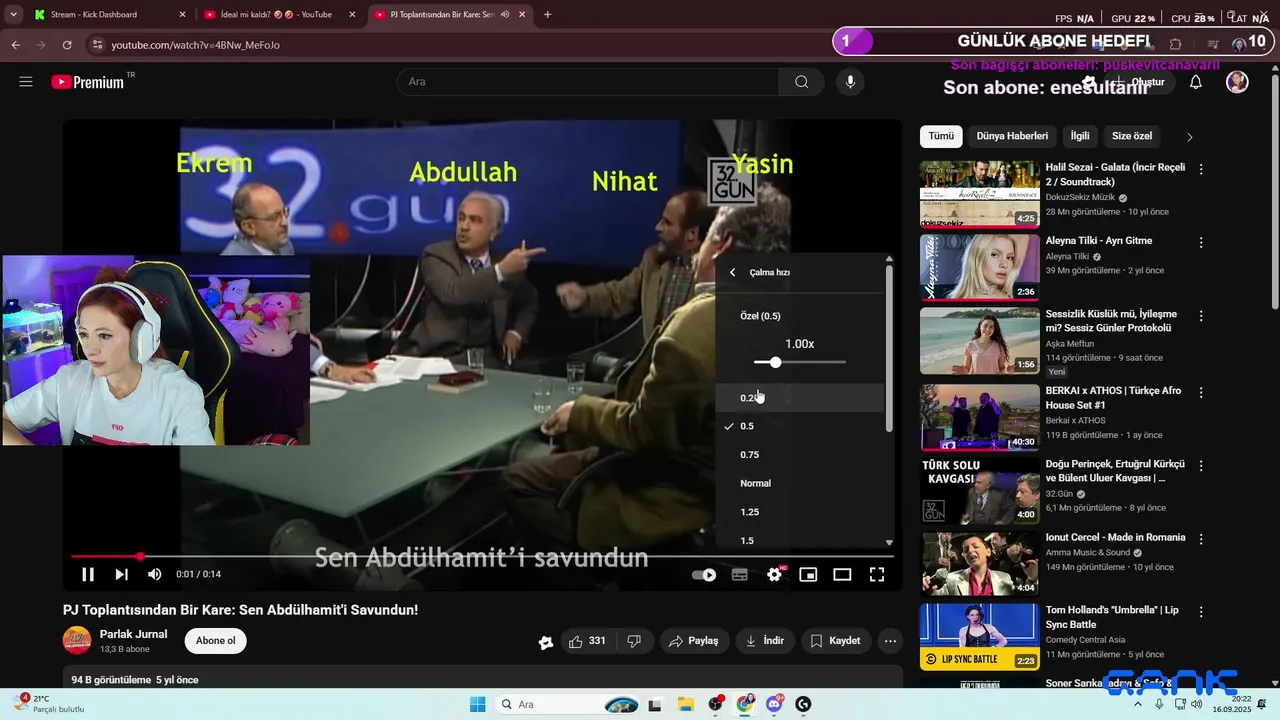Open options for BERKAI x ATHOS video
The image size is (1280, 720).
pos(1201,393)
